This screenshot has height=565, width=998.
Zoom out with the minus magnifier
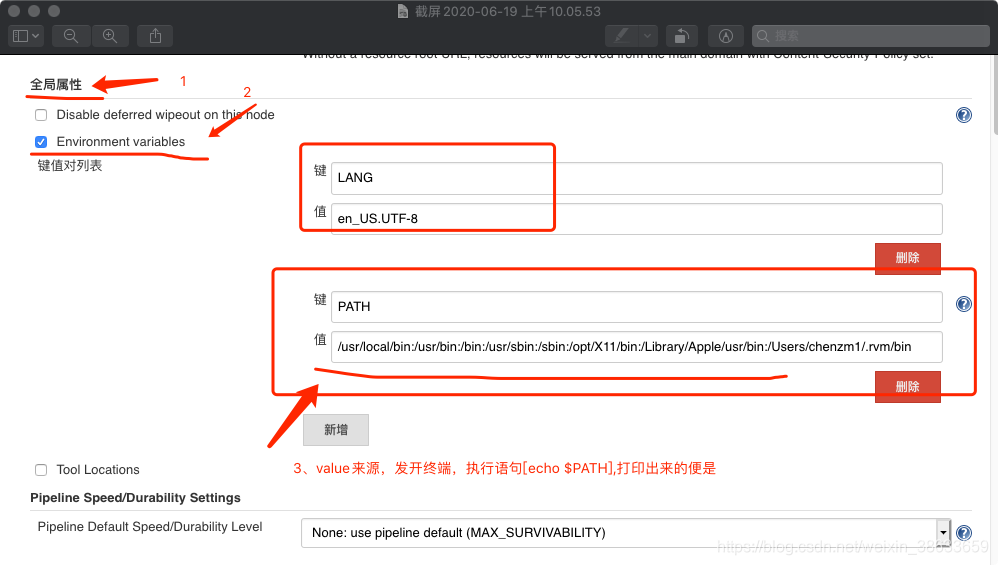pos(71,36)
